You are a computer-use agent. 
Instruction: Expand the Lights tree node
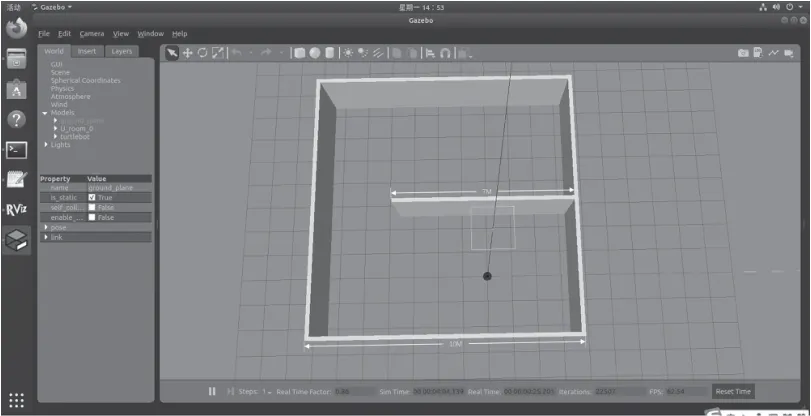46,144
